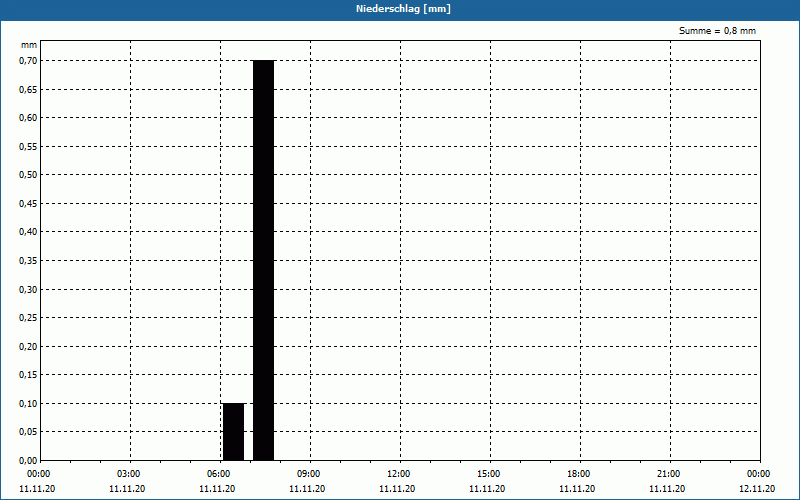The height and width of the screenshot is (500, 800).
Task: Click the 0,20 y-axis value
Action: click(x=28, y=346)
